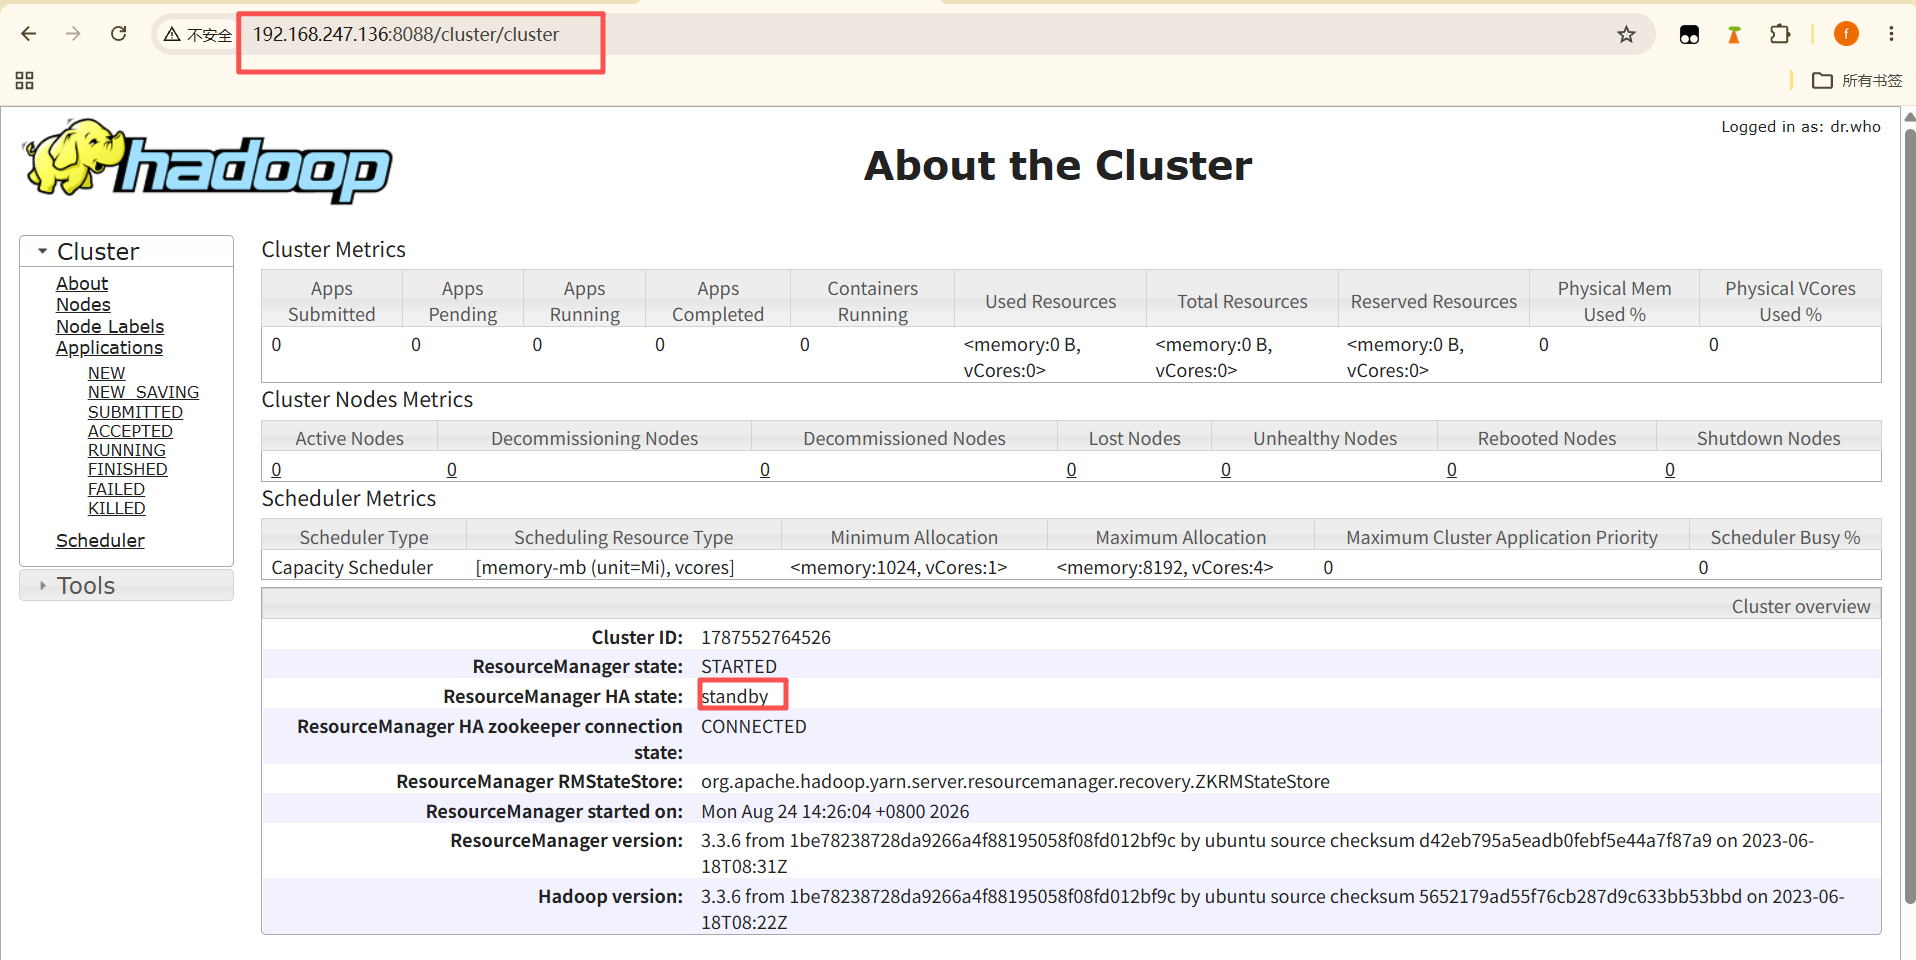Screen dimensions: 1916x960
Task: Show FAILED applications
Action: coord(116,489)
